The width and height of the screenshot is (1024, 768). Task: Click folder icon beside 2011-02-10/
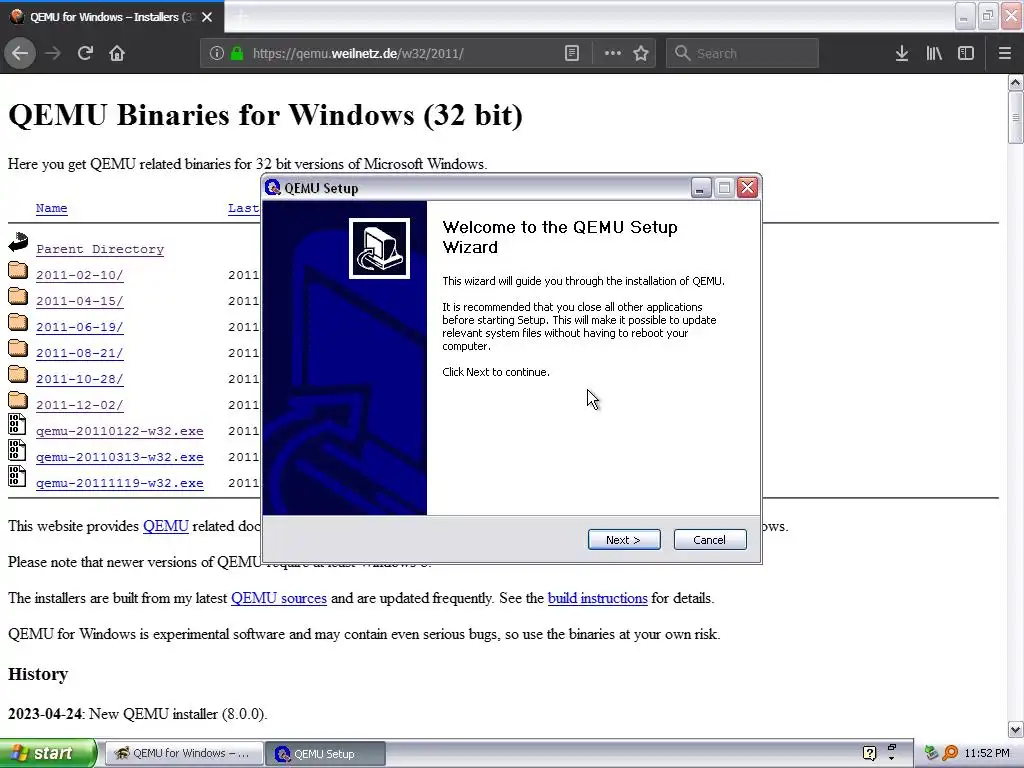[x=18, y=270]
